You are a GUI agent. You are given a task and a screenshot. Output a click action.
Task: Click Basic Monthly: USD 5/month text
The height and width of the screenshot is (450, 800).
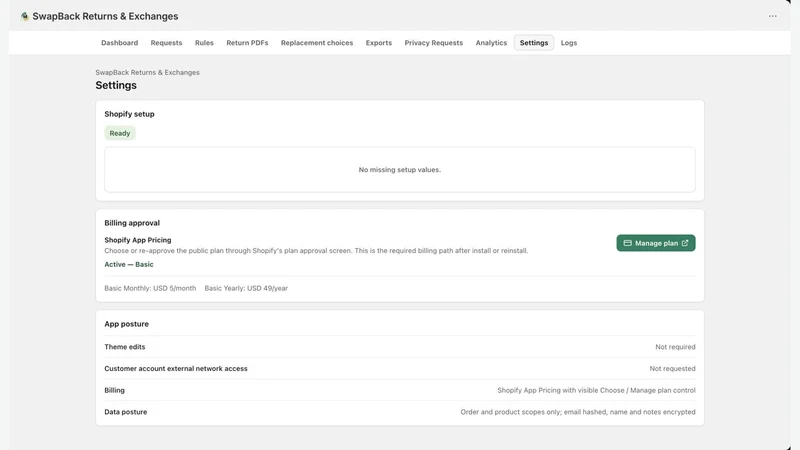[150, 288]
